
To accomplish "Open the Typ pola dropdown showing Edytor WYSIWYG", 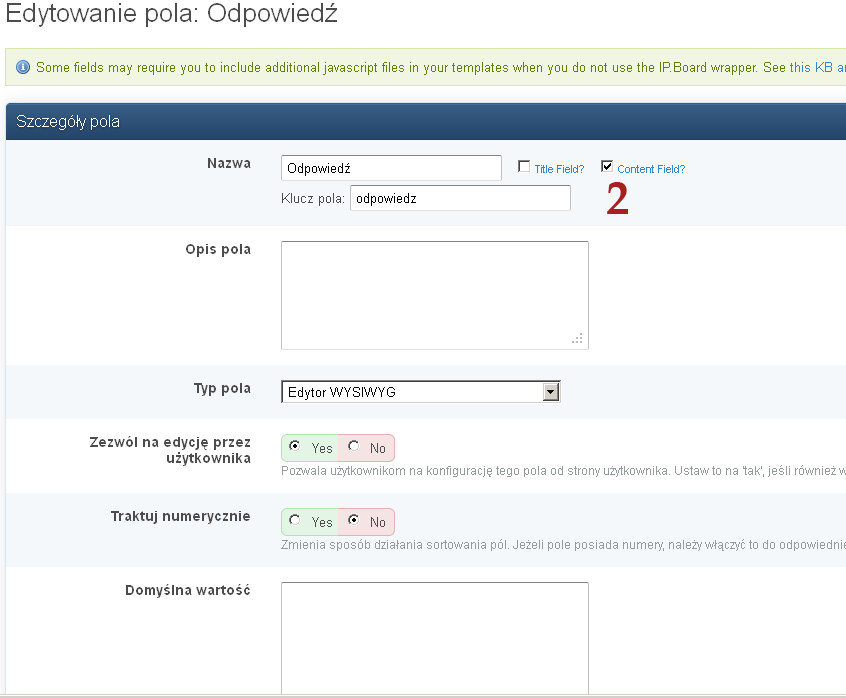I will click(411, 392).
